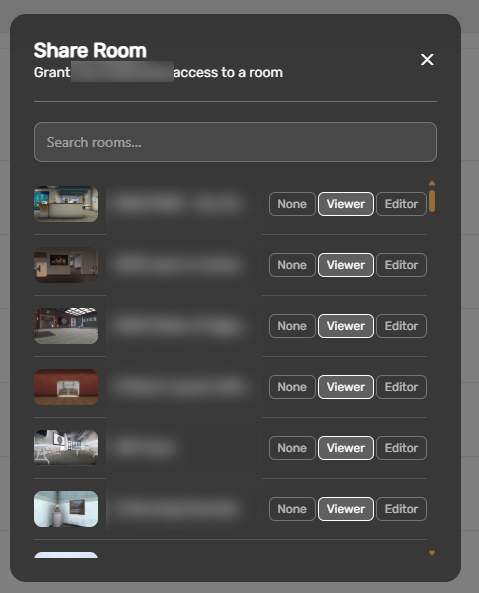Viewport: 479px width, 593px height.
Task: Open the red-walled room thumbnail
Action: pyautogui.click(x=66, y=387)
